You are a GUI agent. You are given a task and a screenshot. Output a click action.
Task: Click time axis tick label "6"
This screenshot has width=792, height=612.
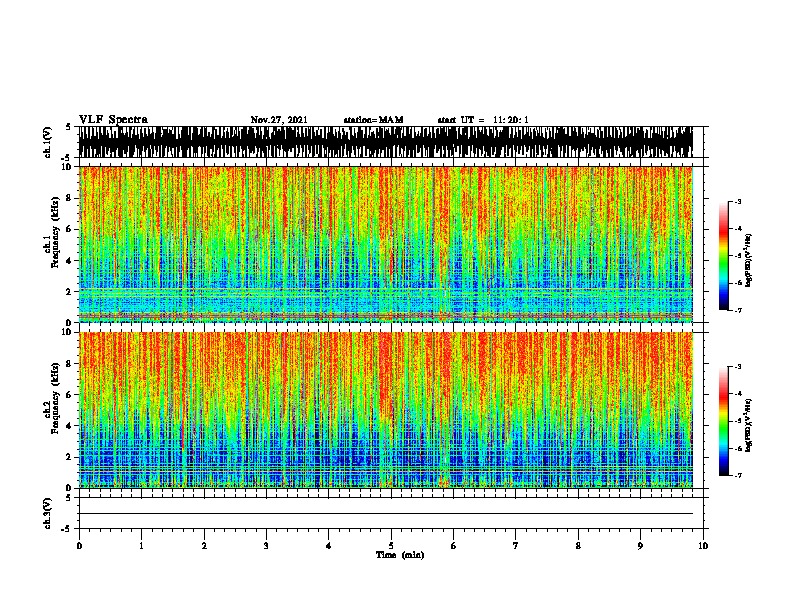(x=454, y=546)
